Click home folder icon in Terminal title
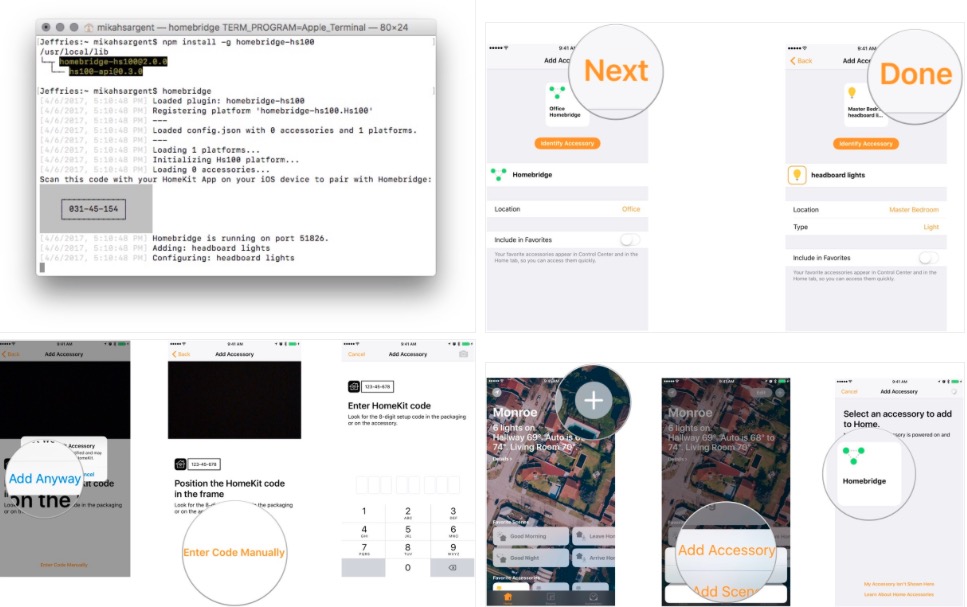Viewport: 967px width, 607px height. [x=89, y=27]
